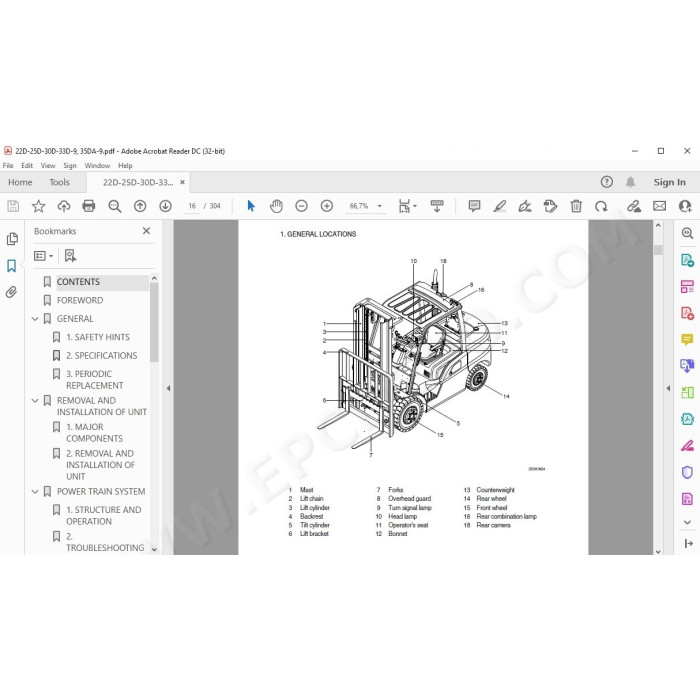Add a sticky note comment

coord(474,206)
